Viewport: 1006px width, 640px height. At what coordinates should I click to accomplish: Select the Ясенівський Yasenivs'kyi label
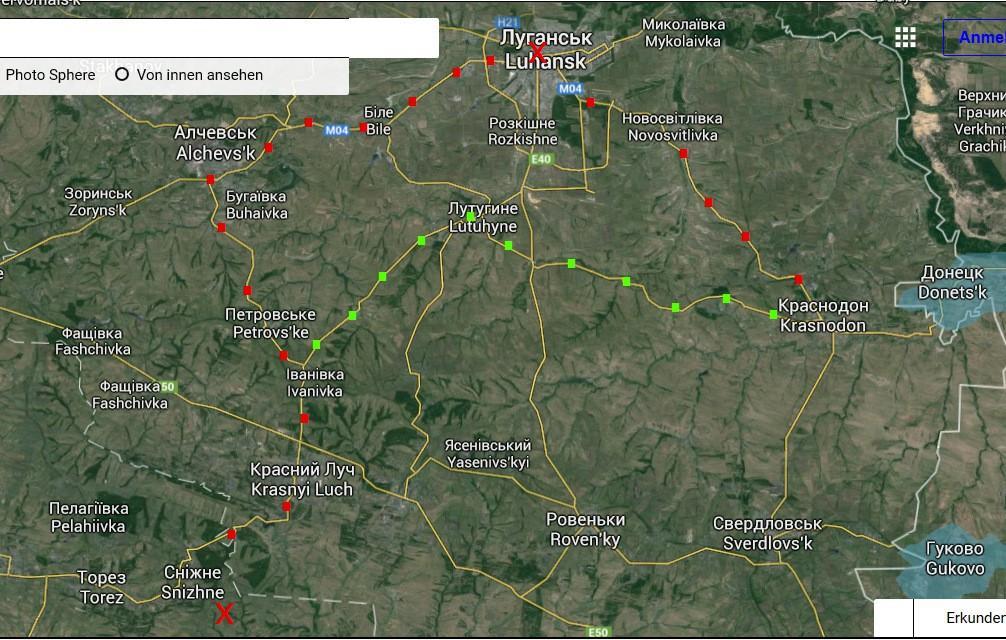(x=488, y=453)
